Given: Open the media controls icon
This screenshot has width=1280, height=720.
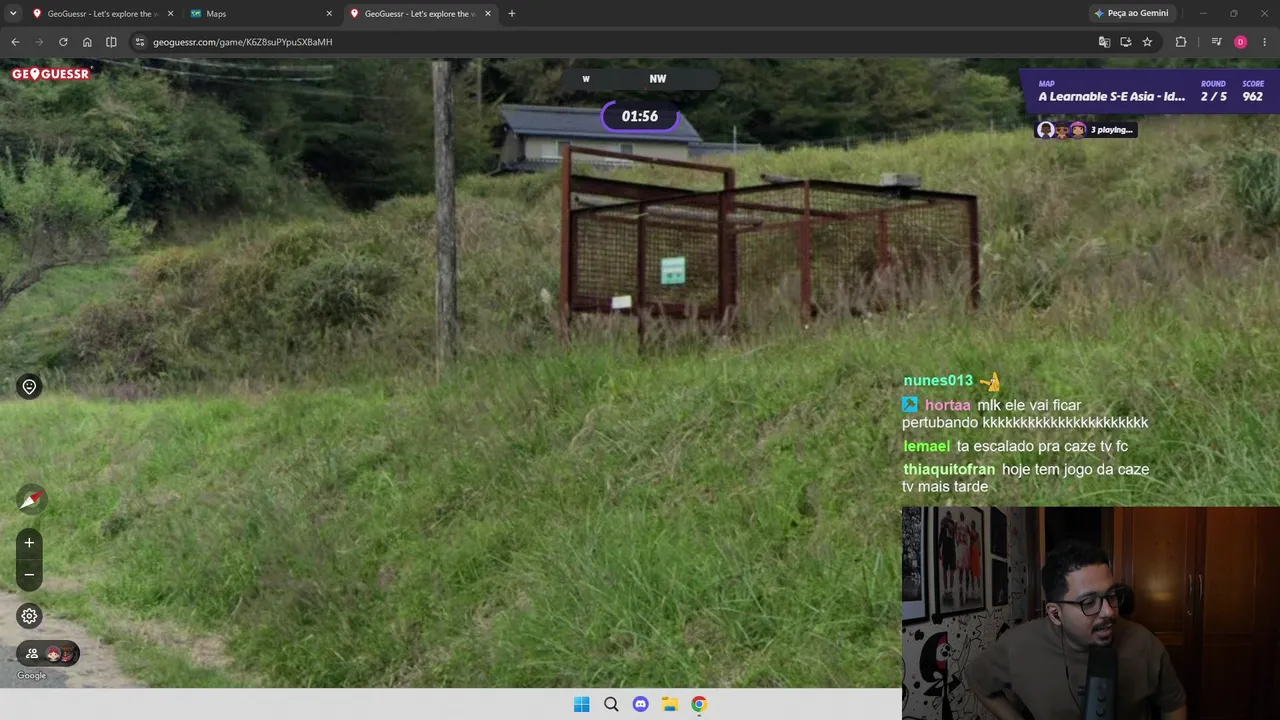Looking at the screenshot, I should point(1216,42).
